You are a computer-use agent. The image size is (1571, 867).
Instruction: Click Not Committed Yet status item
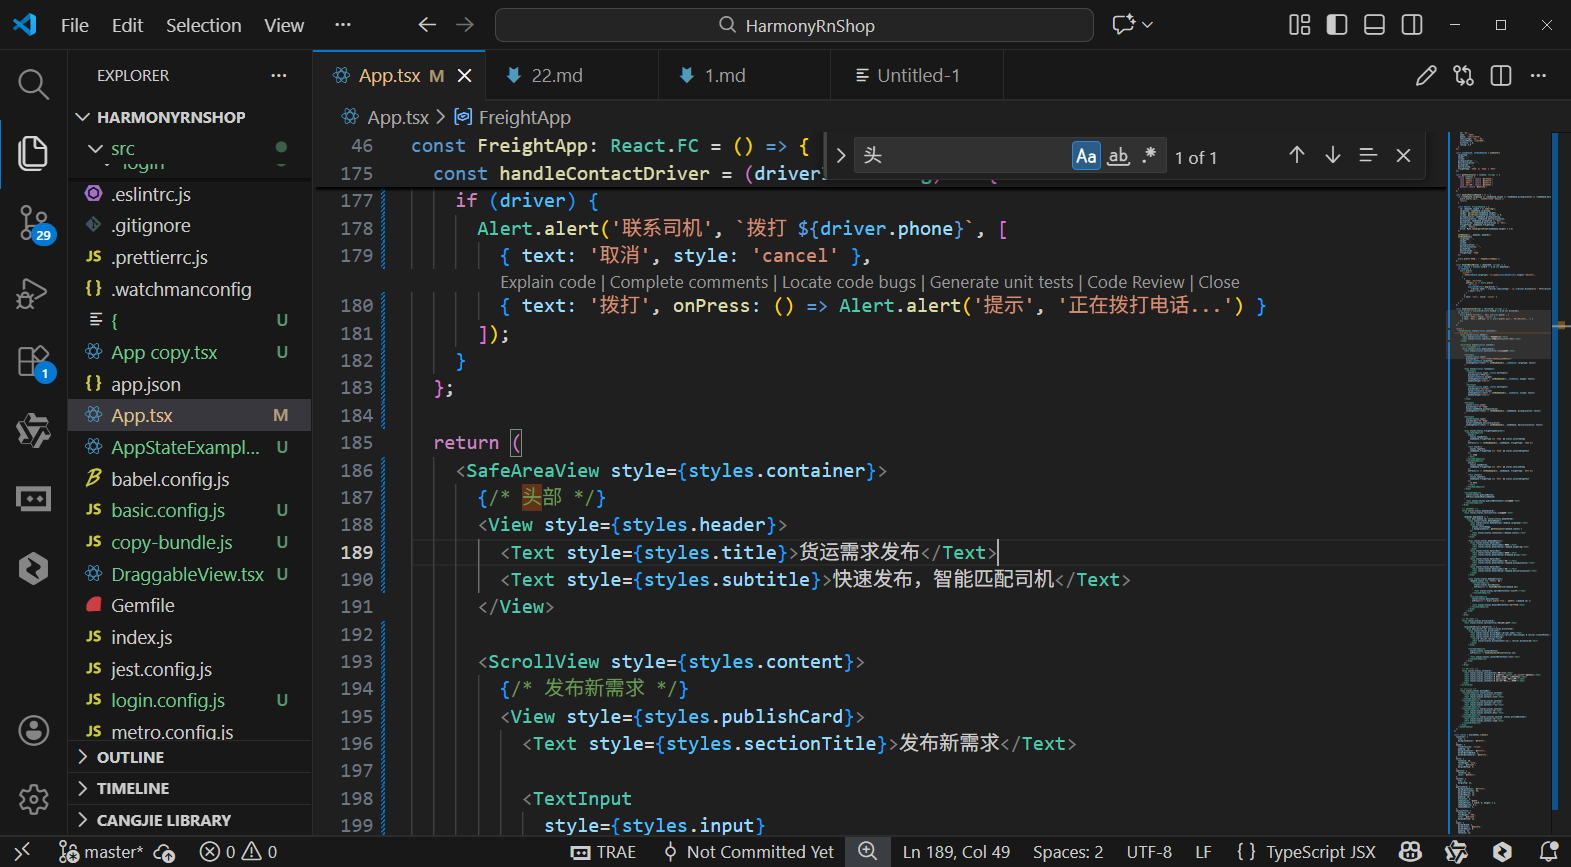coord(748,852)
